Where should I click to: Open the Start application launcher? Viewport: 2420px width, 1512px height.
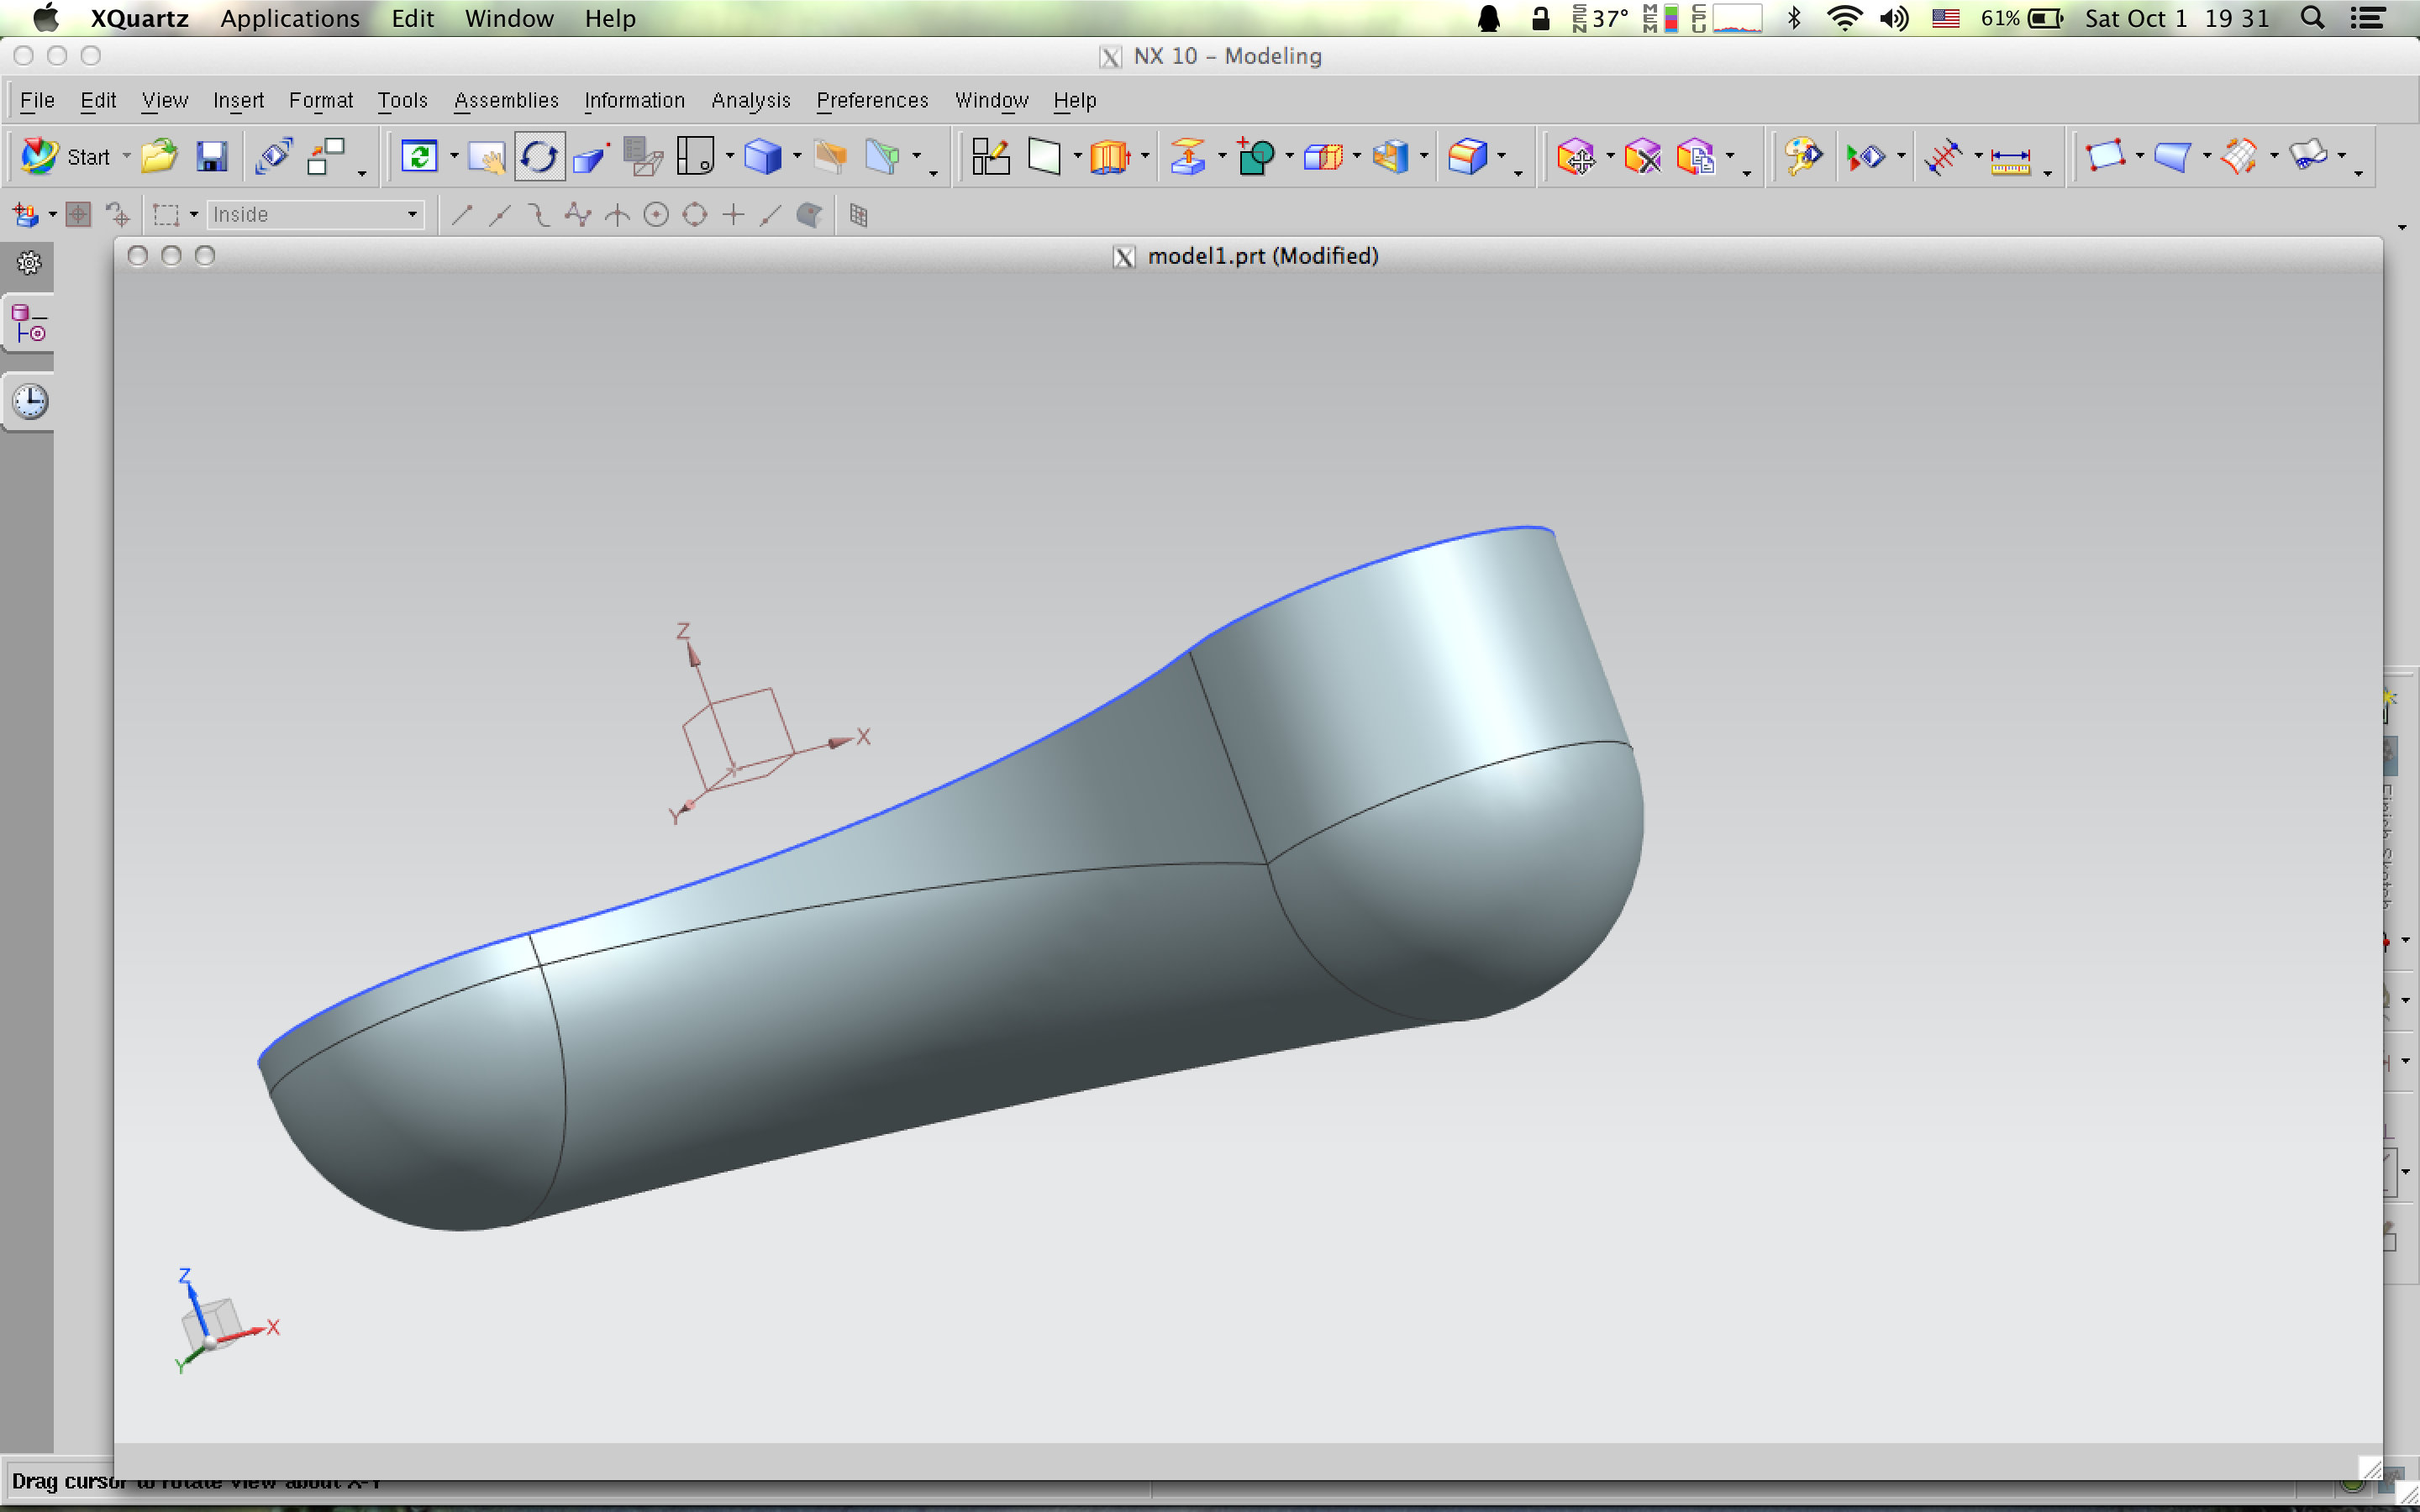(x=66, y=157)
